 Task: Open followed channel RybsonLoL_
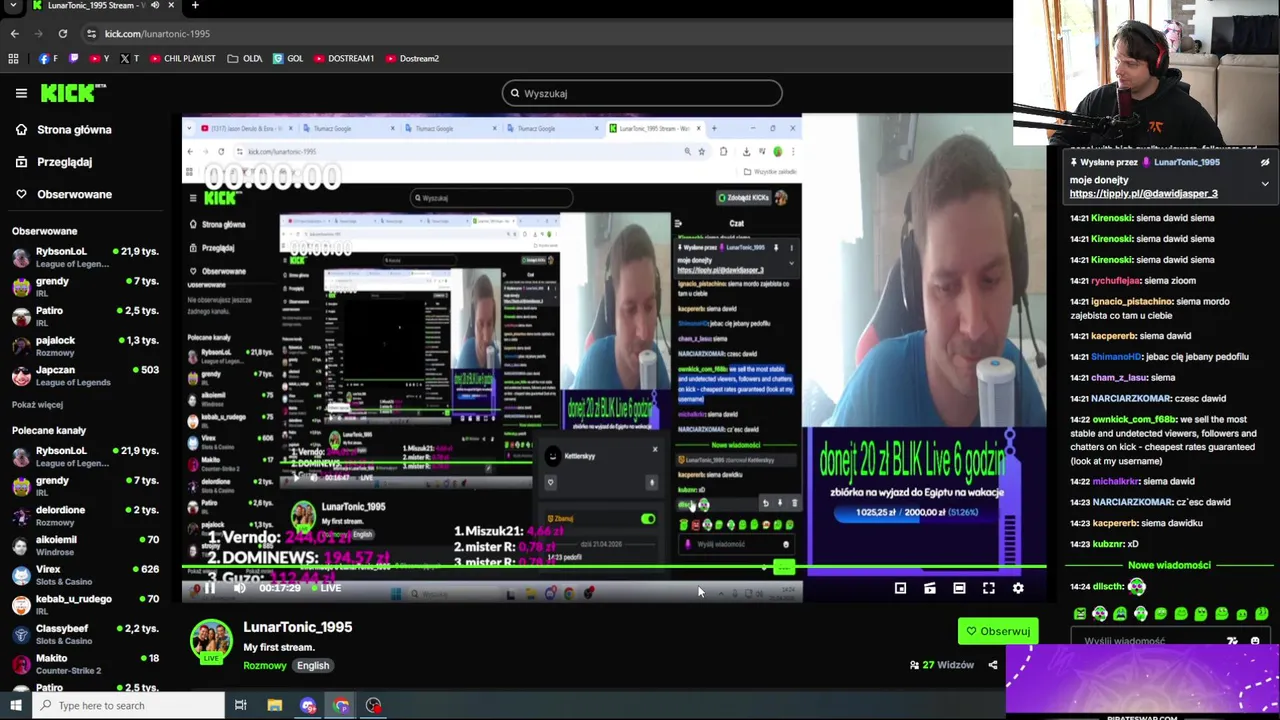(x=85, y=257)
